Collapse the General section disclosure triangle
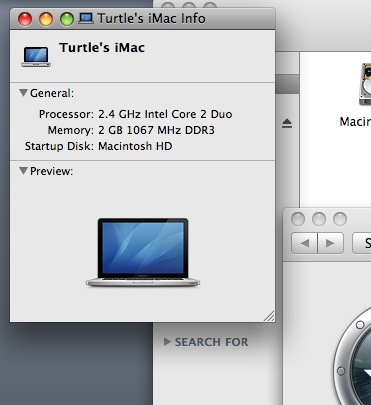 pyautogui.click(x=23, y=92)
